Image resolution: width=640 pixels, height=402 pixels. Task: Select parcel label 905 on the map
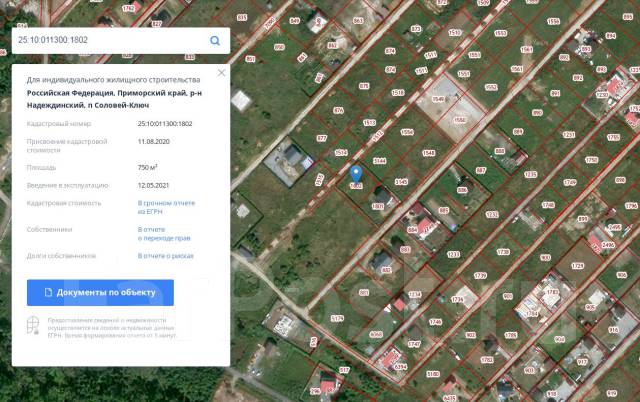590,307
